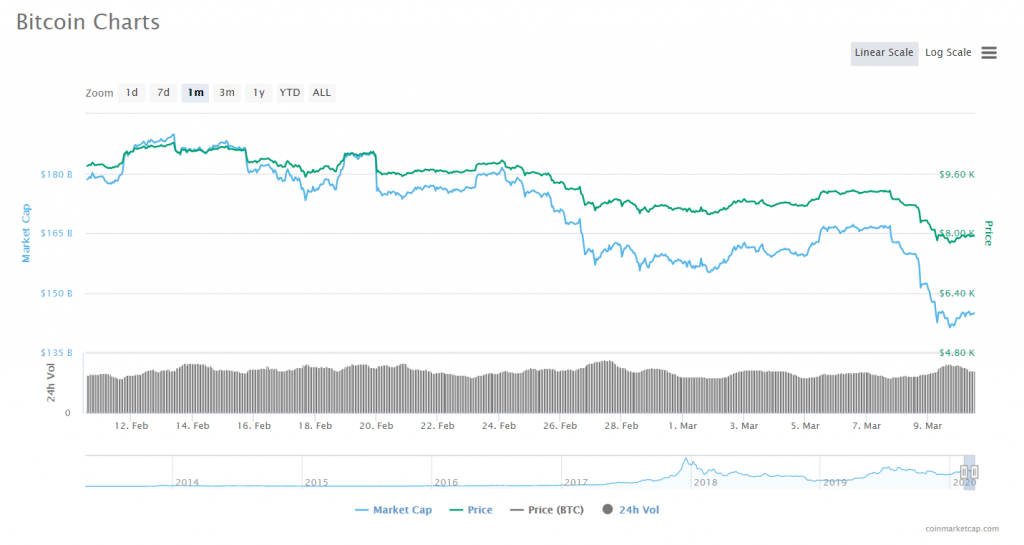This screenshot has height=545, width=1024.
Task: Toggle Price (BTC) series in legend
Action: [x=548, y=510]
